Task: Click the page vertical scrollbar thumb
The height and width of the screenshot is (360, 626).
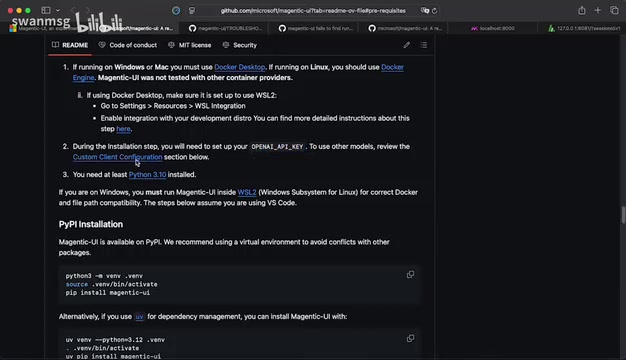Action: [x=623, y=215]
